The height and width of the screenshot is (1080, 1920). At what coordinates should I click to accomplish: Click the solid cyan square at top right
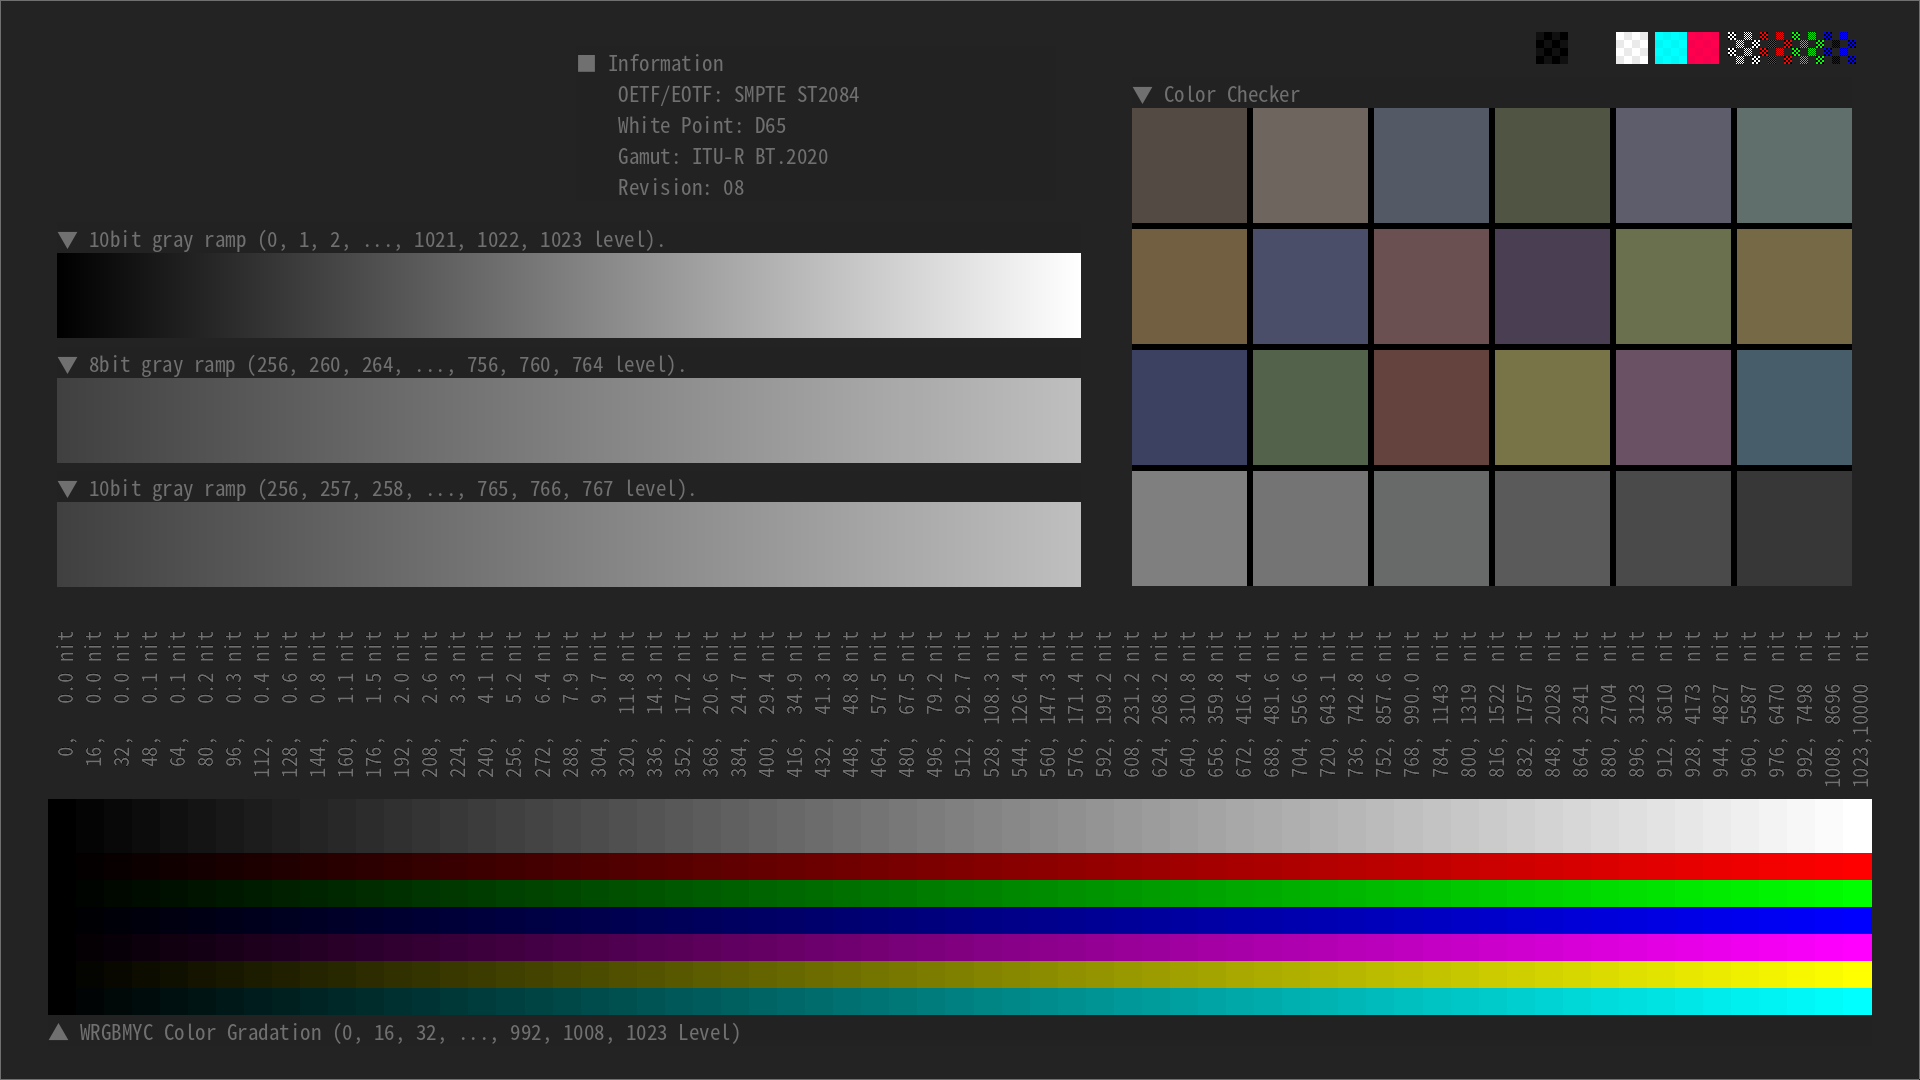tap(1671, 48)
